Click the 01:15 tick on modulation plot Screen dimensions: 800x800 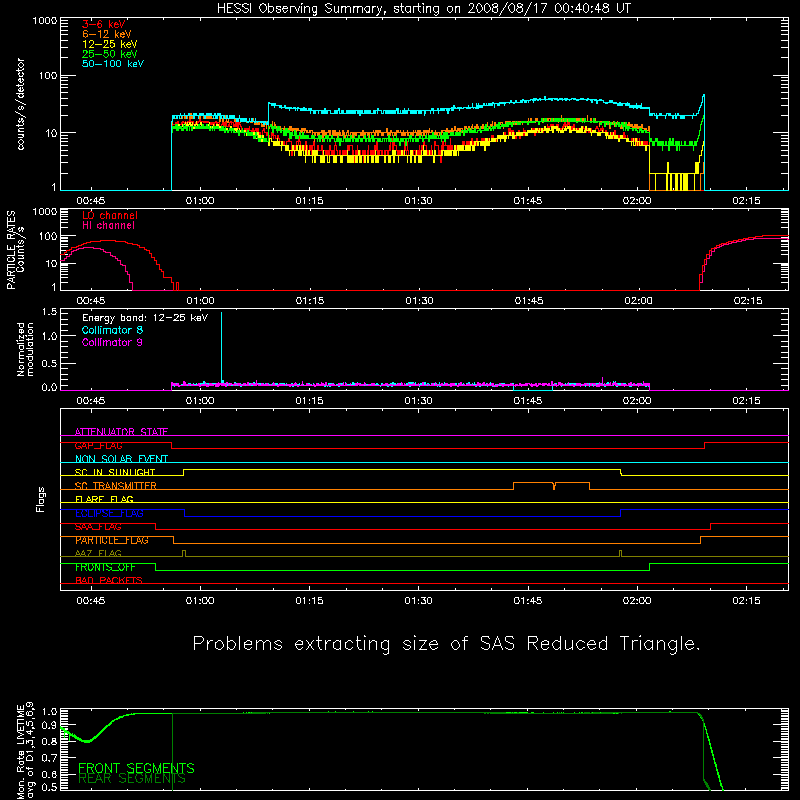[309, 401]
